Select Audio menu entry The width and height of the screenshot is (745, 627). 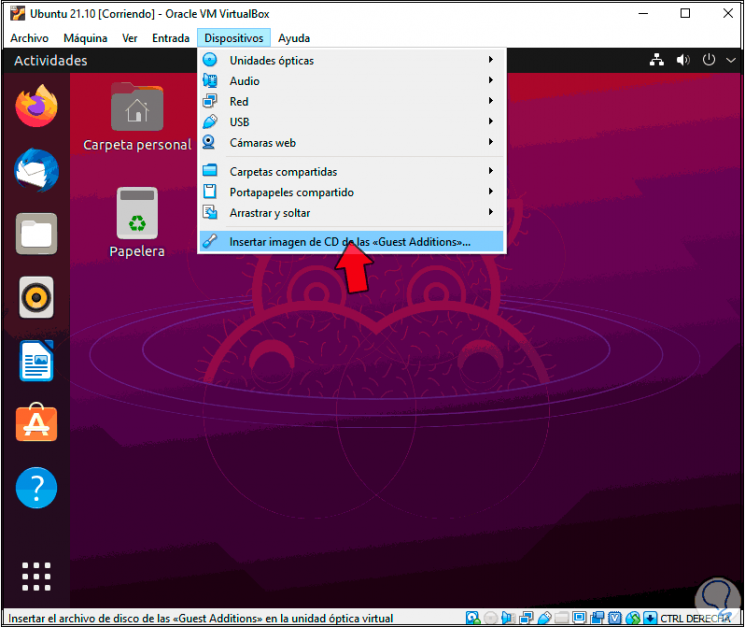tap(352, 81)
